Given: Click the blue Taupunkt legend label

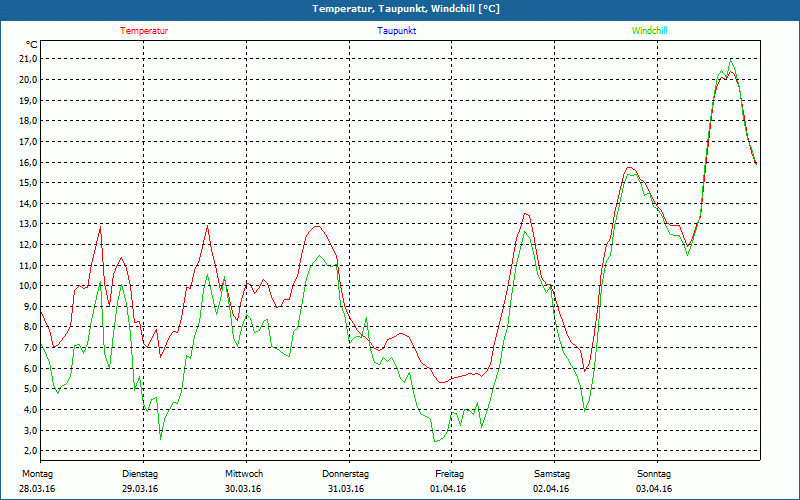Looking at the screenshot, I should coord(396,31).
